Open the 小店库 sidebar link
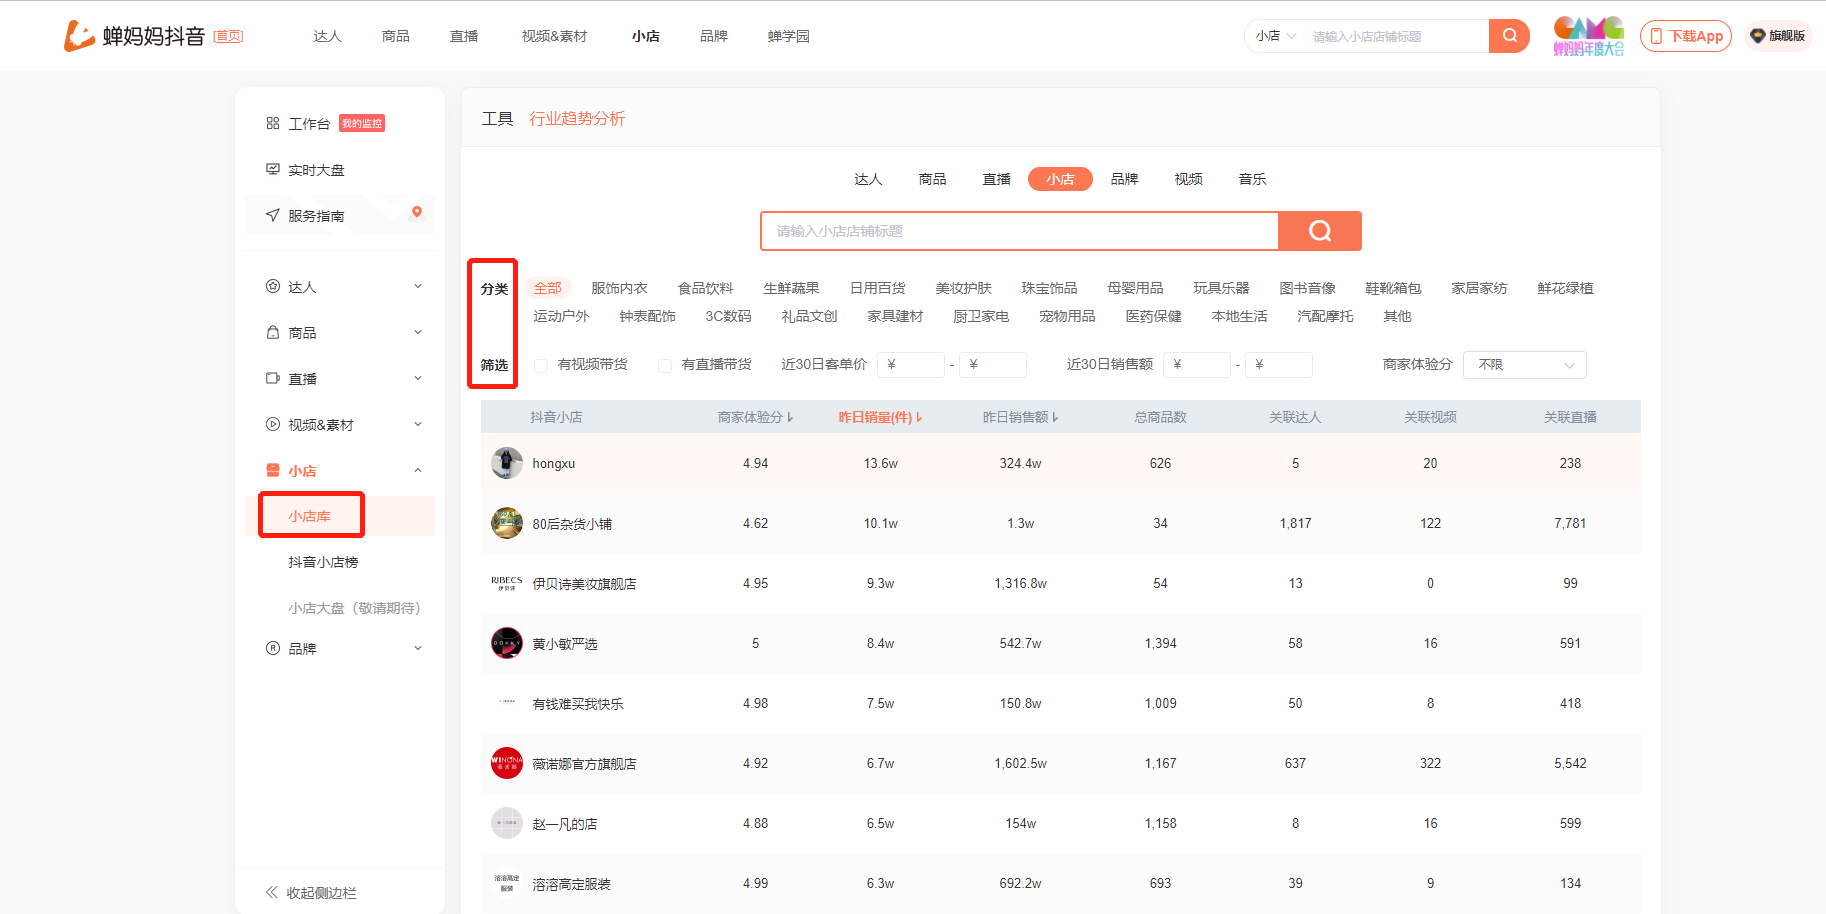 [310, 516]
